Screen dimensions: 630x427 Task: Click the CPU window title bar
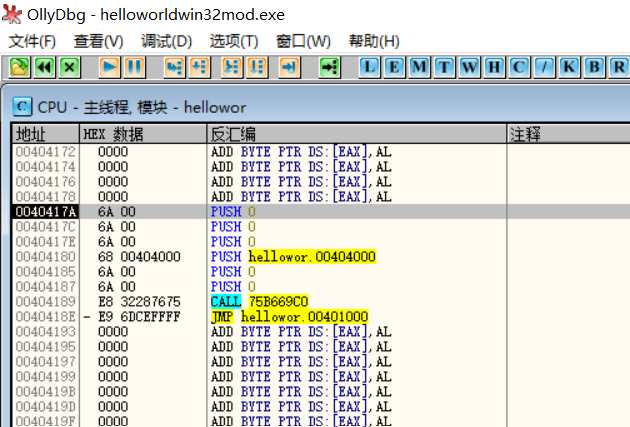tap(317, 107)
